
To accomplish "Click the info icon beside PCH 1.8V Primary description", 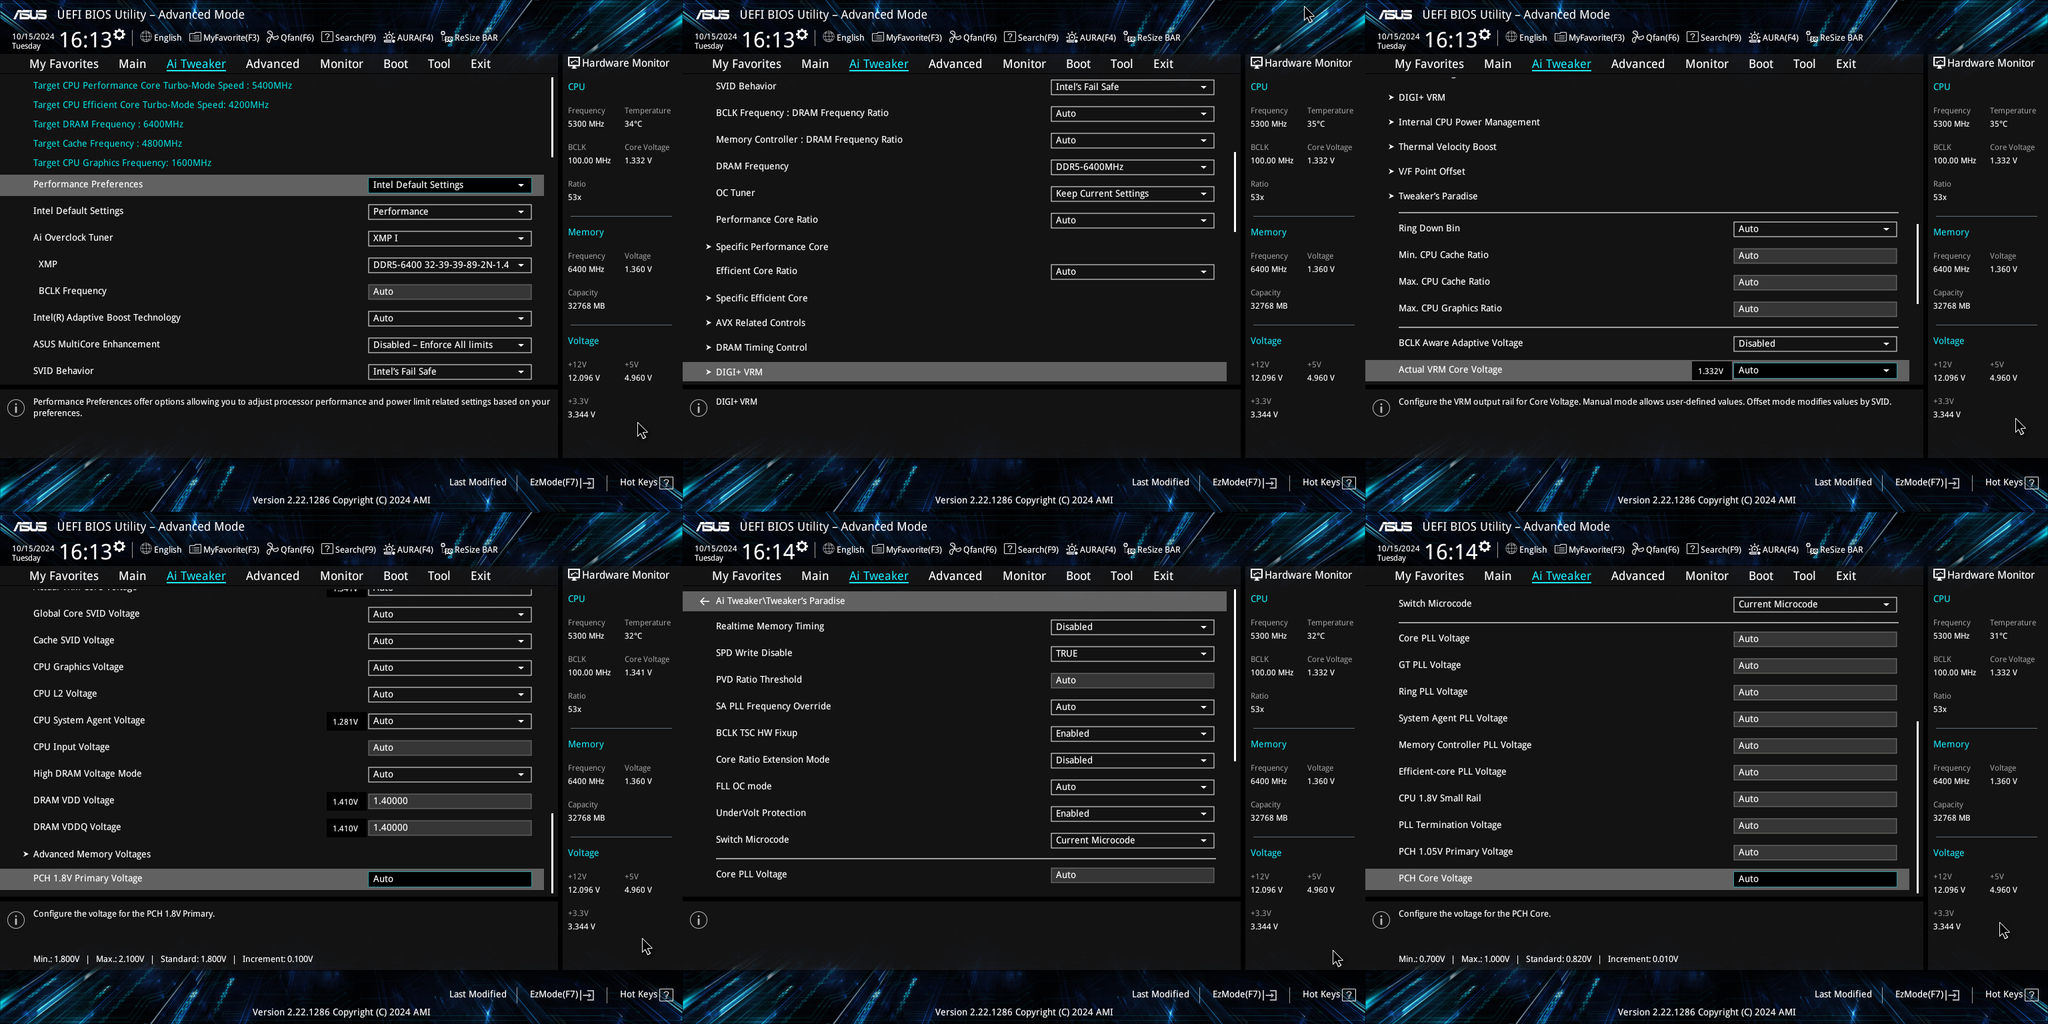I will (16, 920).
